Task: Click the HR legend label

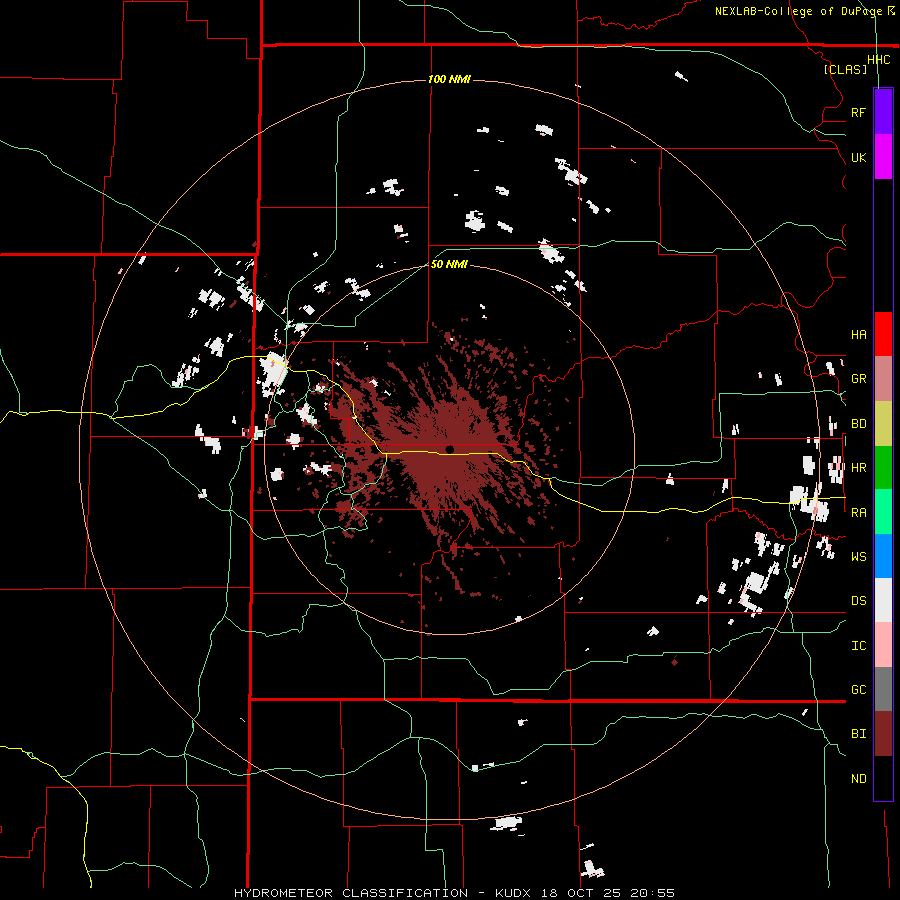Action: point(858,468)
